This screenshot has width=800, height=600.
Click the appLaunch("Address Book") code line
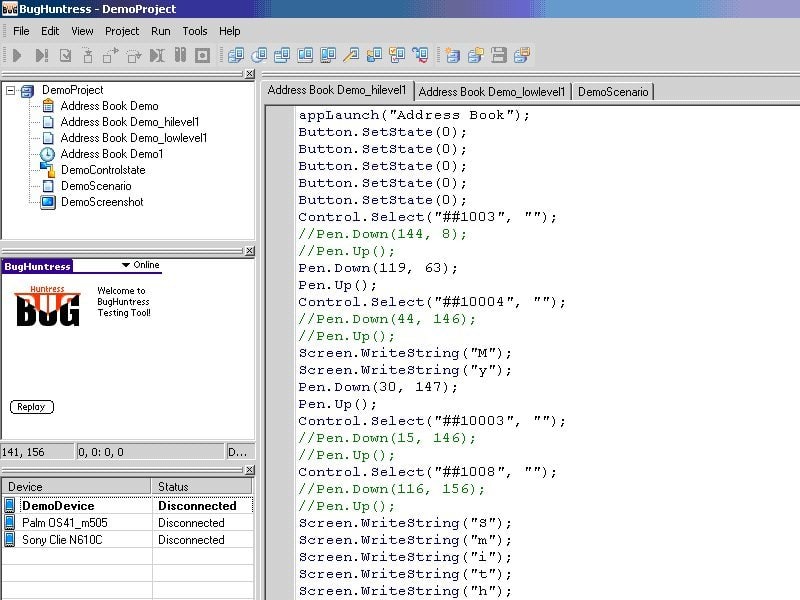414,115
